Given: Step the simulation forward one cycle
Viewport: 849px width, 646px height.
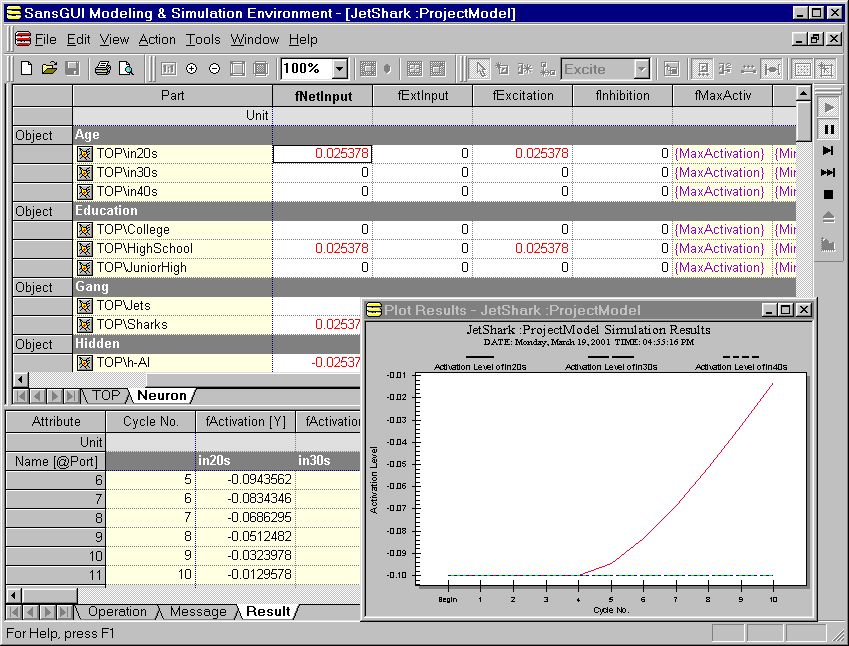Looking at the screenshot, I should pos(828,151).
